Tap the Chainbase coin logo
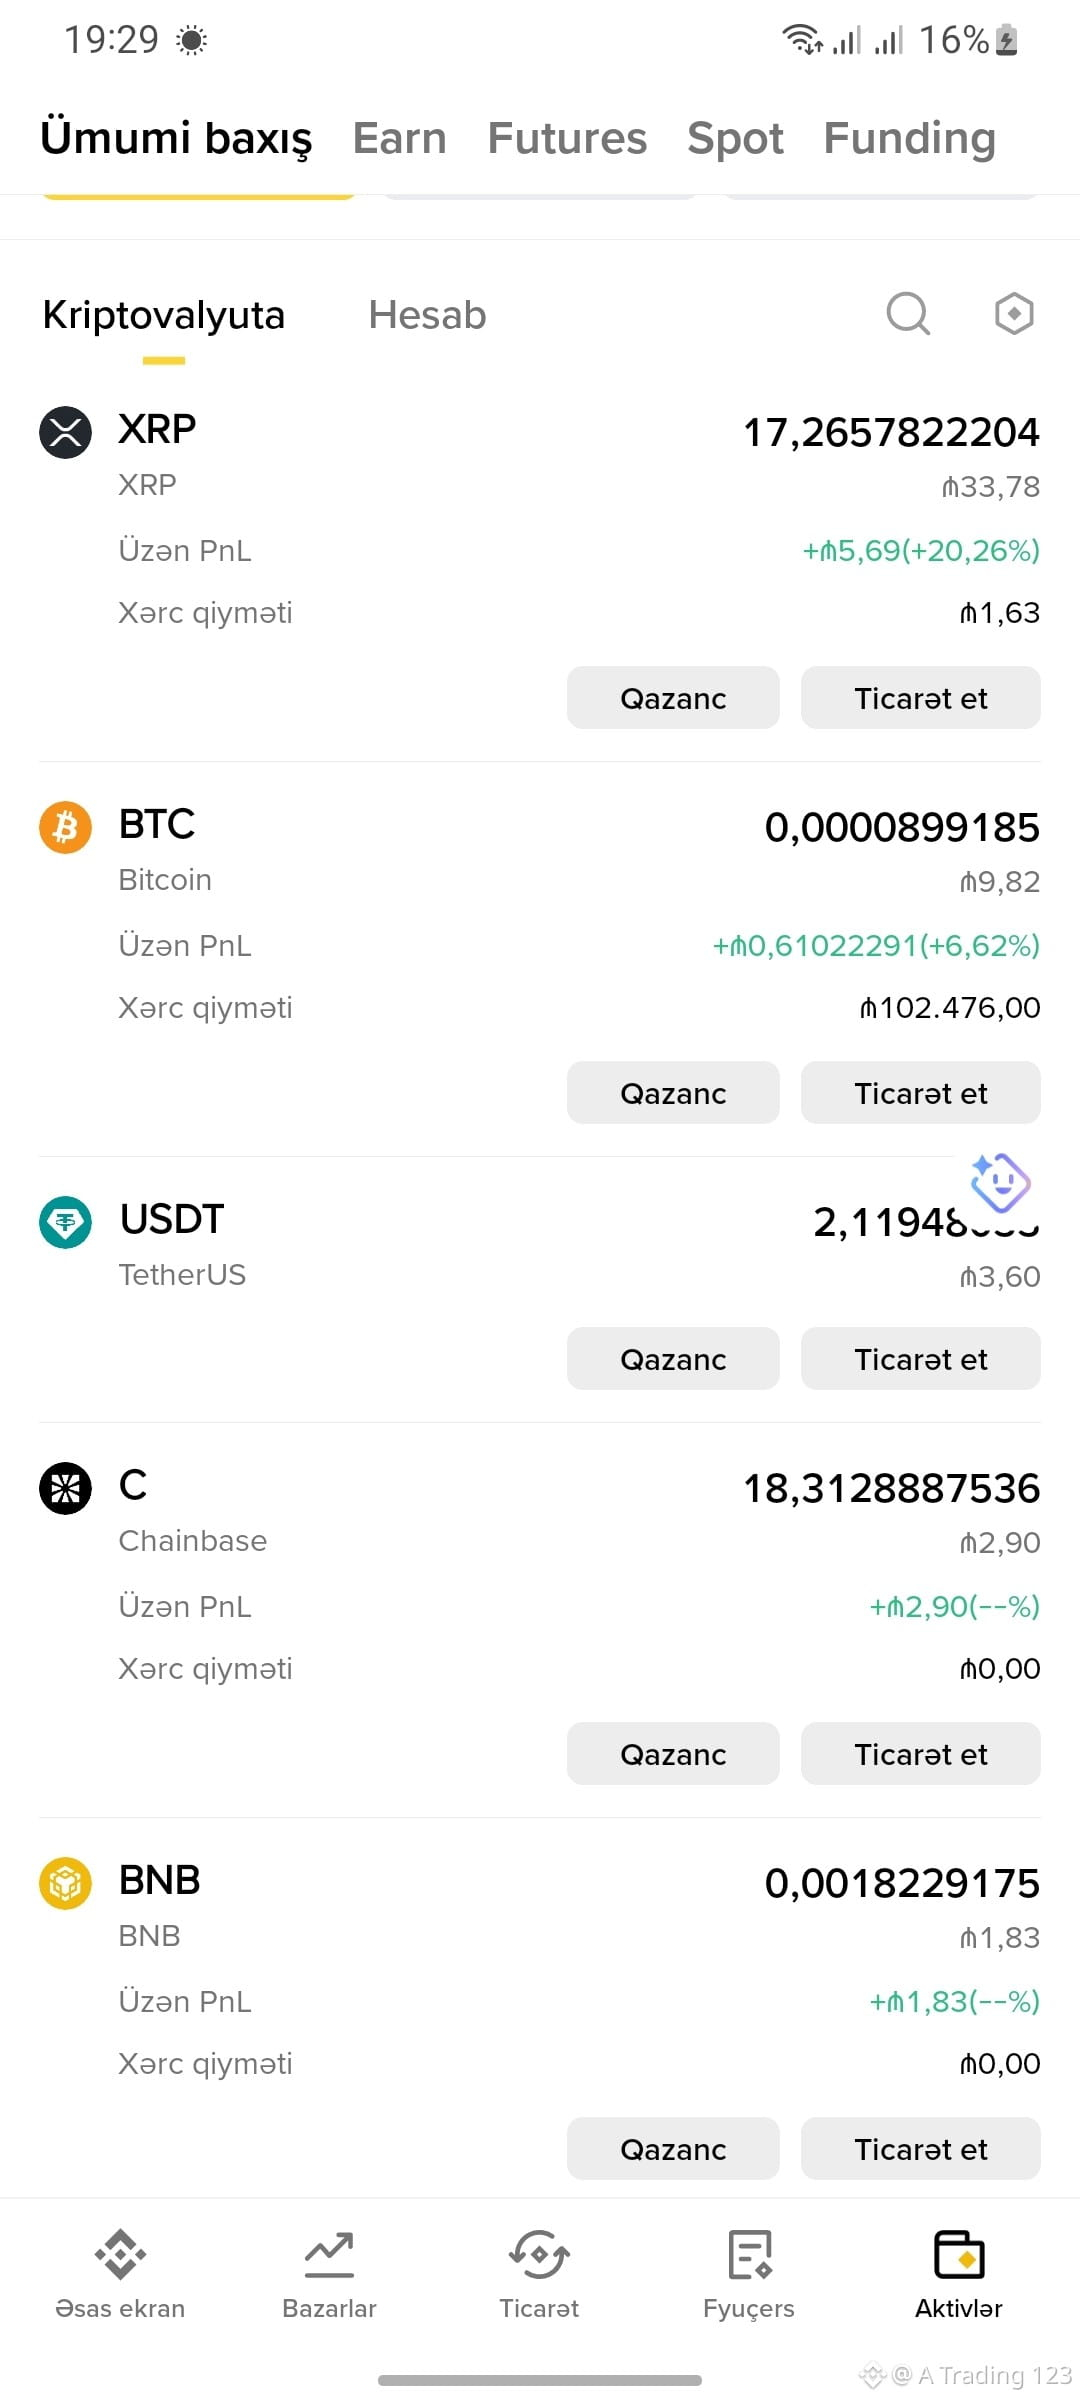1080x2400 pixels. (x=65, y=1488)
